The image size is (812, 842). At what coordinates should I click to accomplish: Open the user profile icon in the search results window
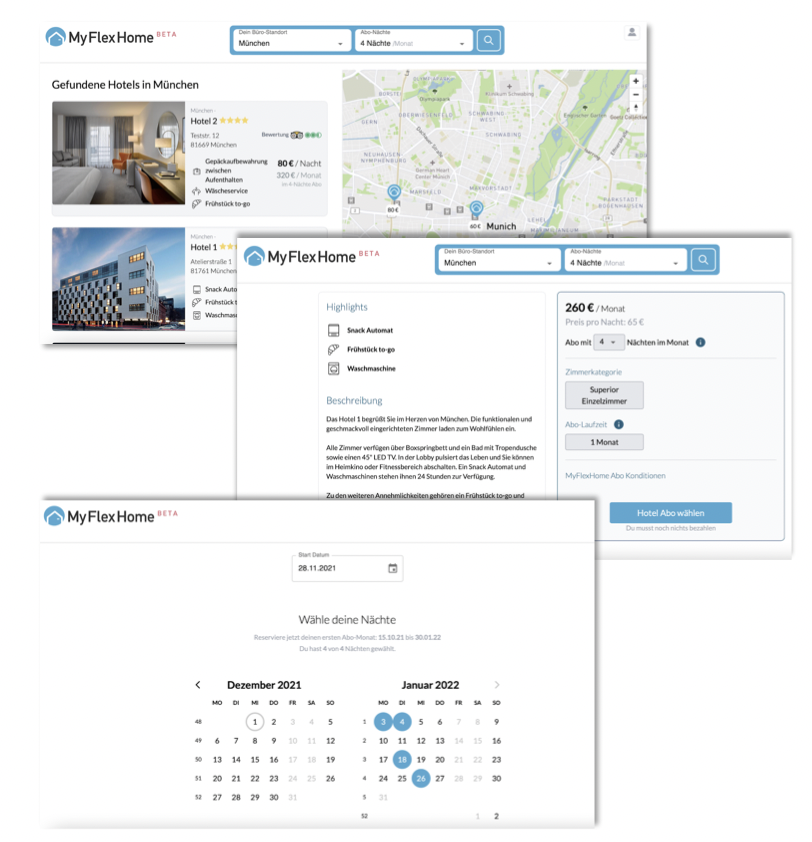tap(632, 32)
